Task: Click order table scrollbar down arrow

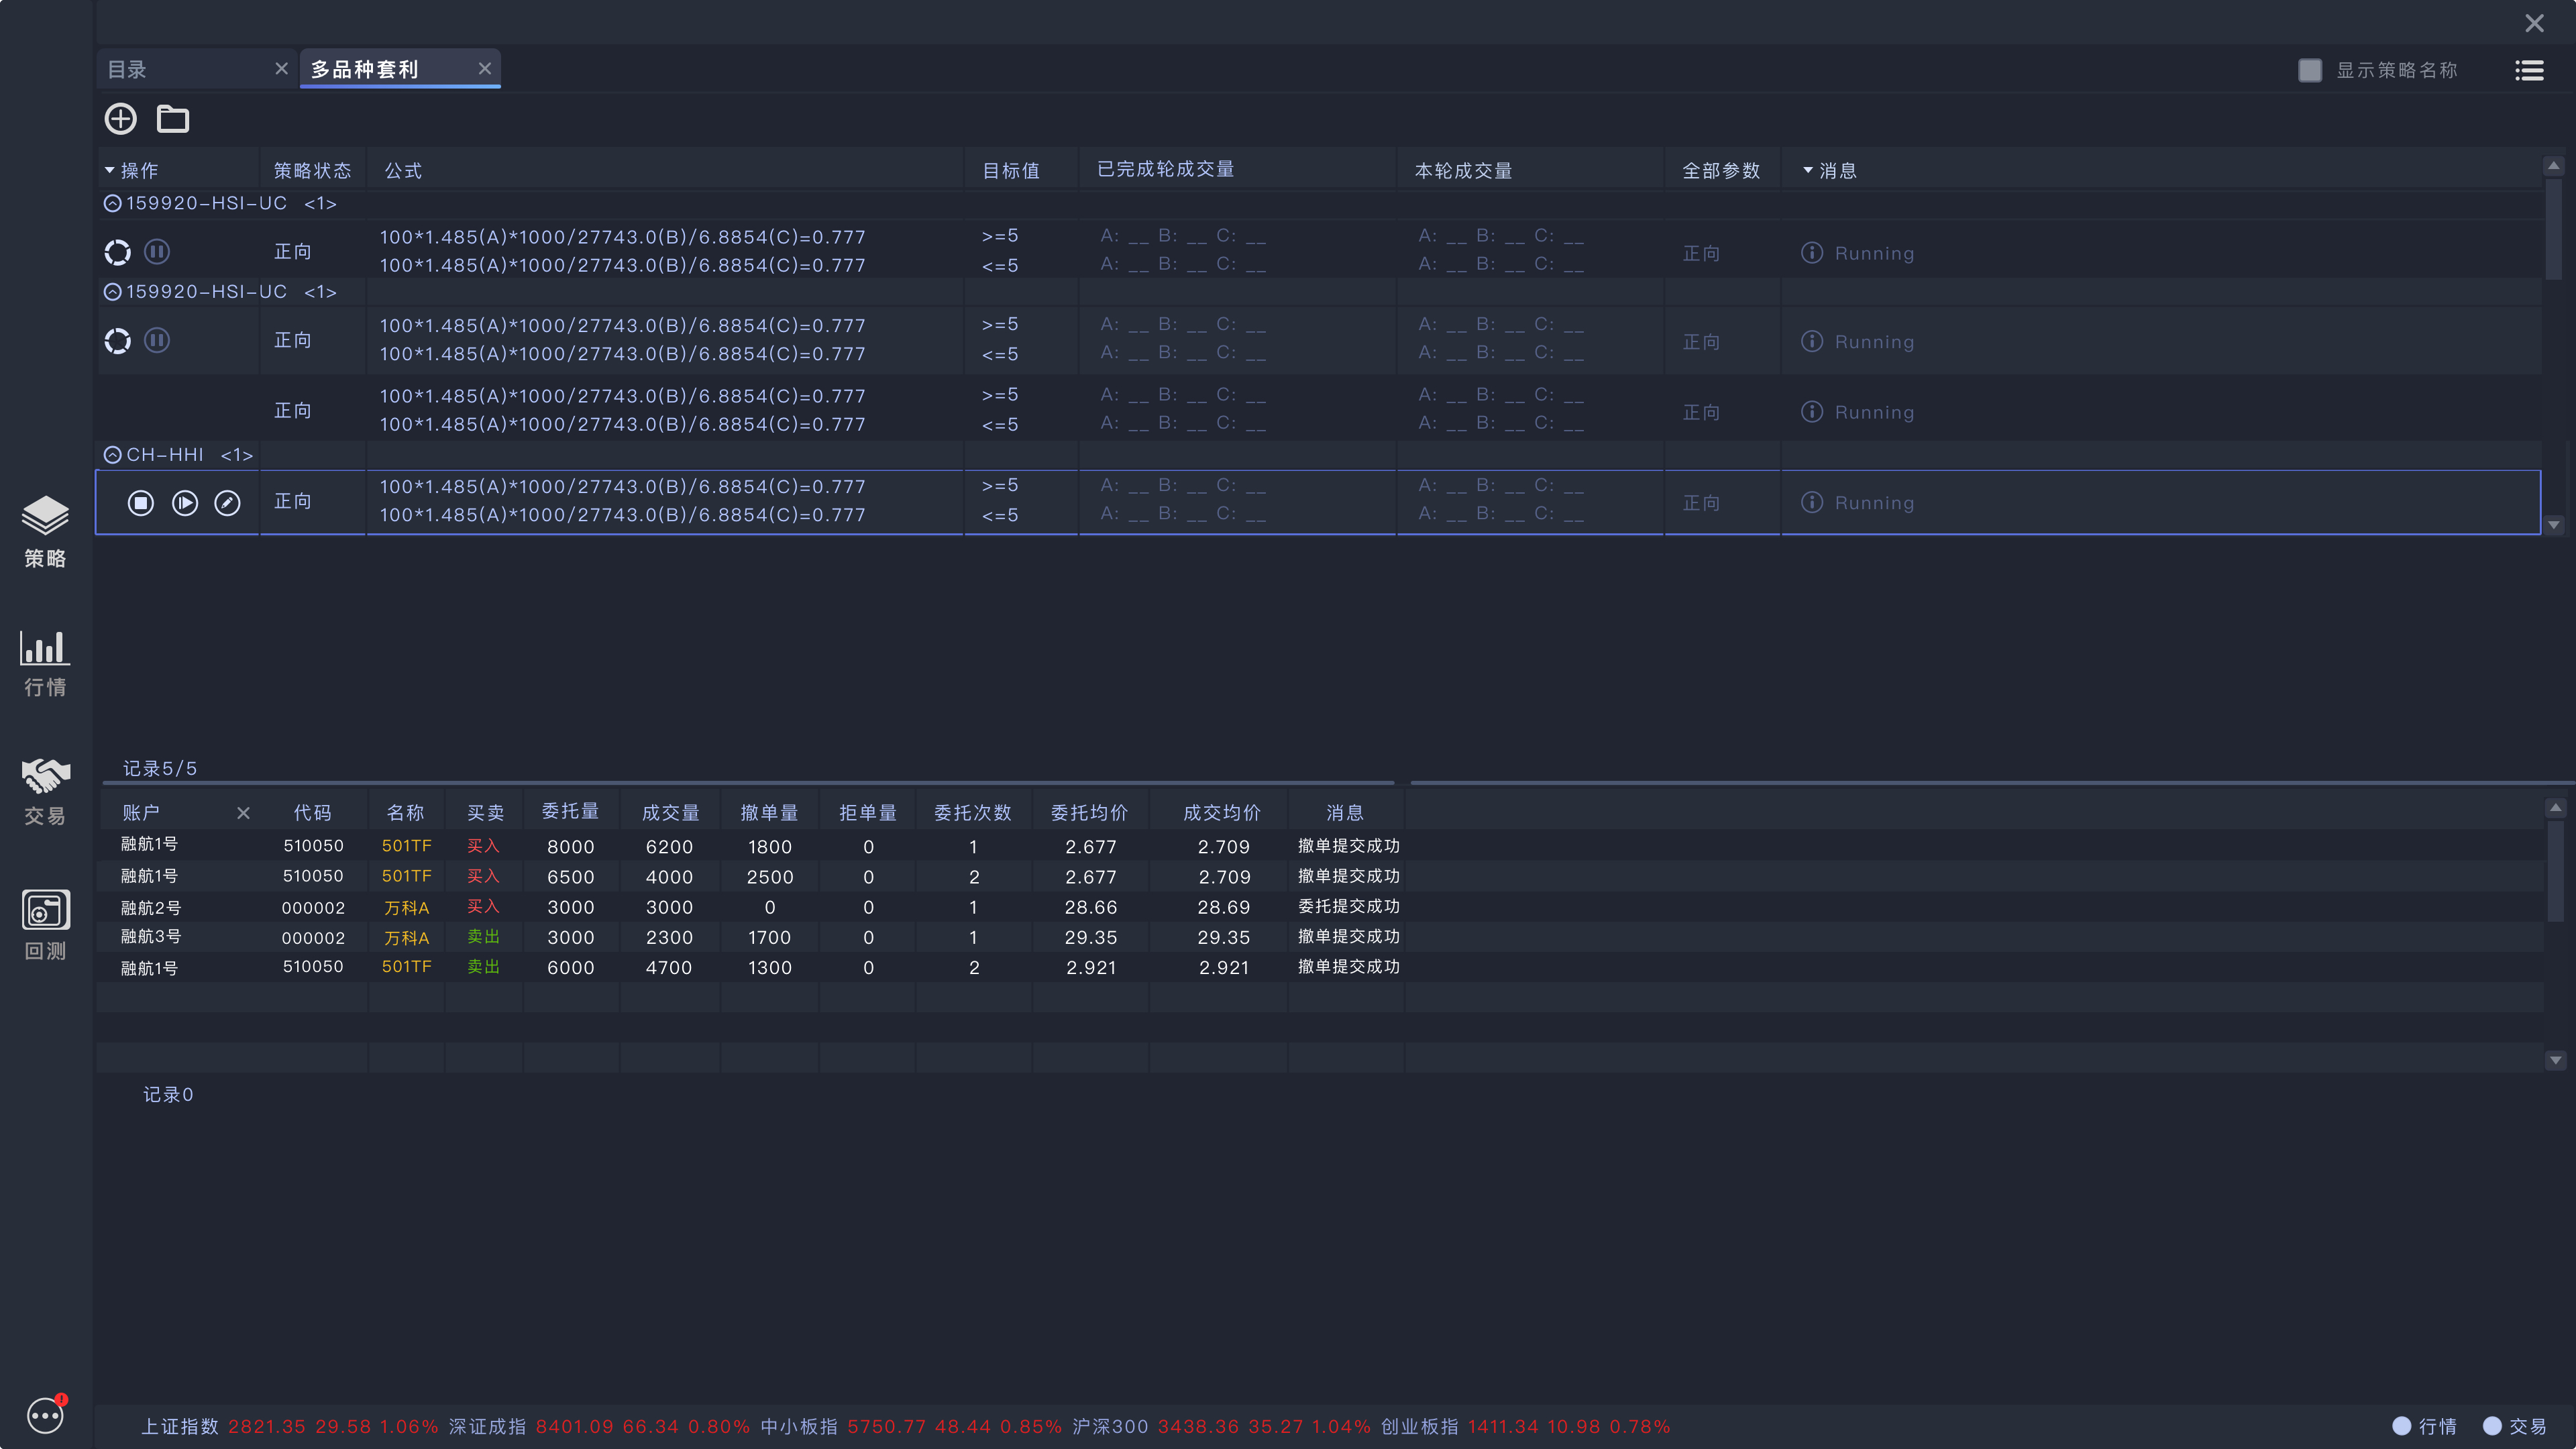Action: click(x=2555, y=1060)
